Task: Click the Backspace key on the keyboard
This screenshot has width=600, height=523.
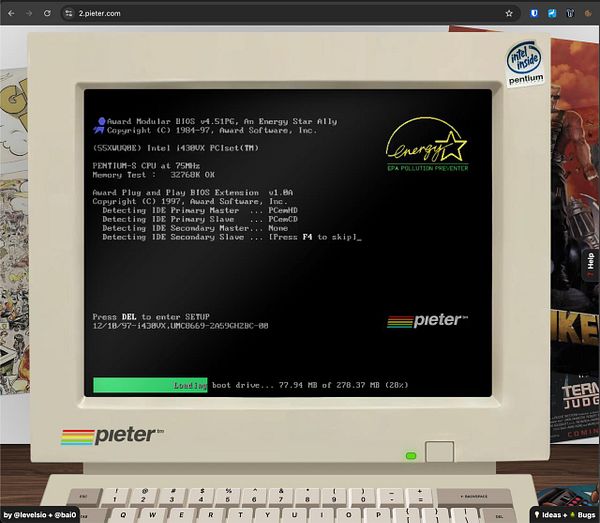Action: point(473,497)
